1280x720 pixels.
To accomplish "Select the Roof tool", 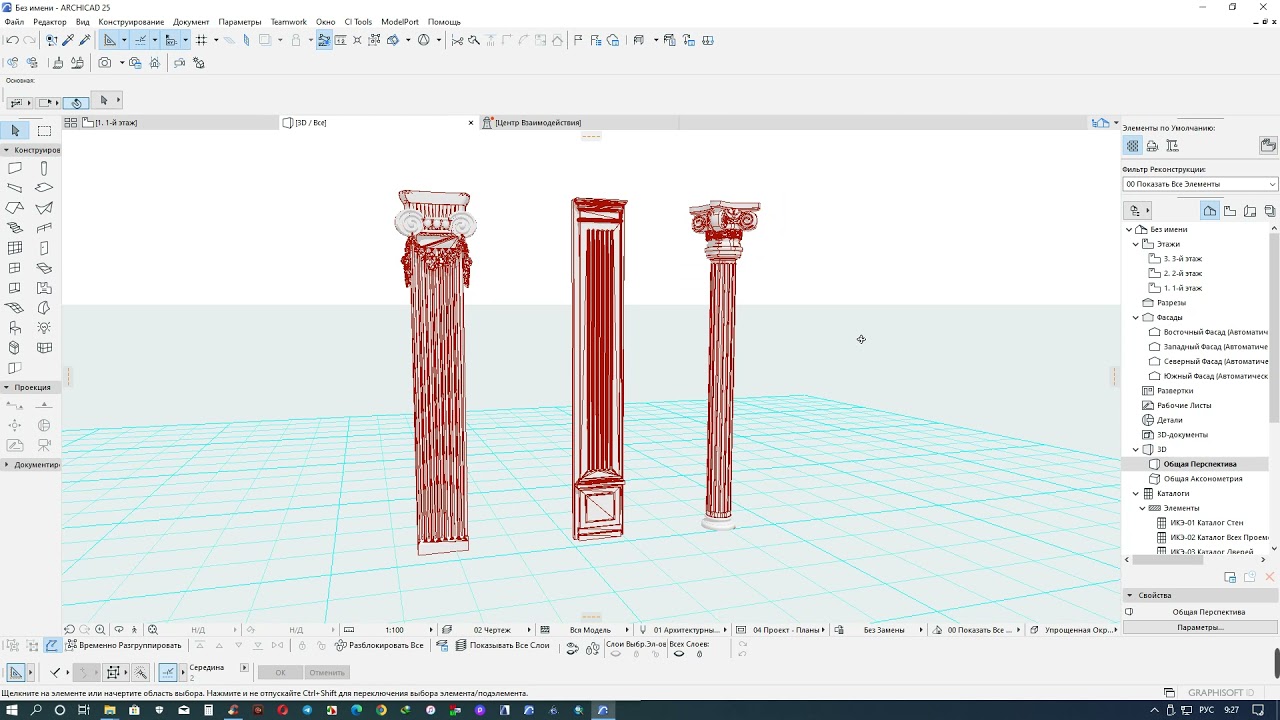I will click(15, 208).
